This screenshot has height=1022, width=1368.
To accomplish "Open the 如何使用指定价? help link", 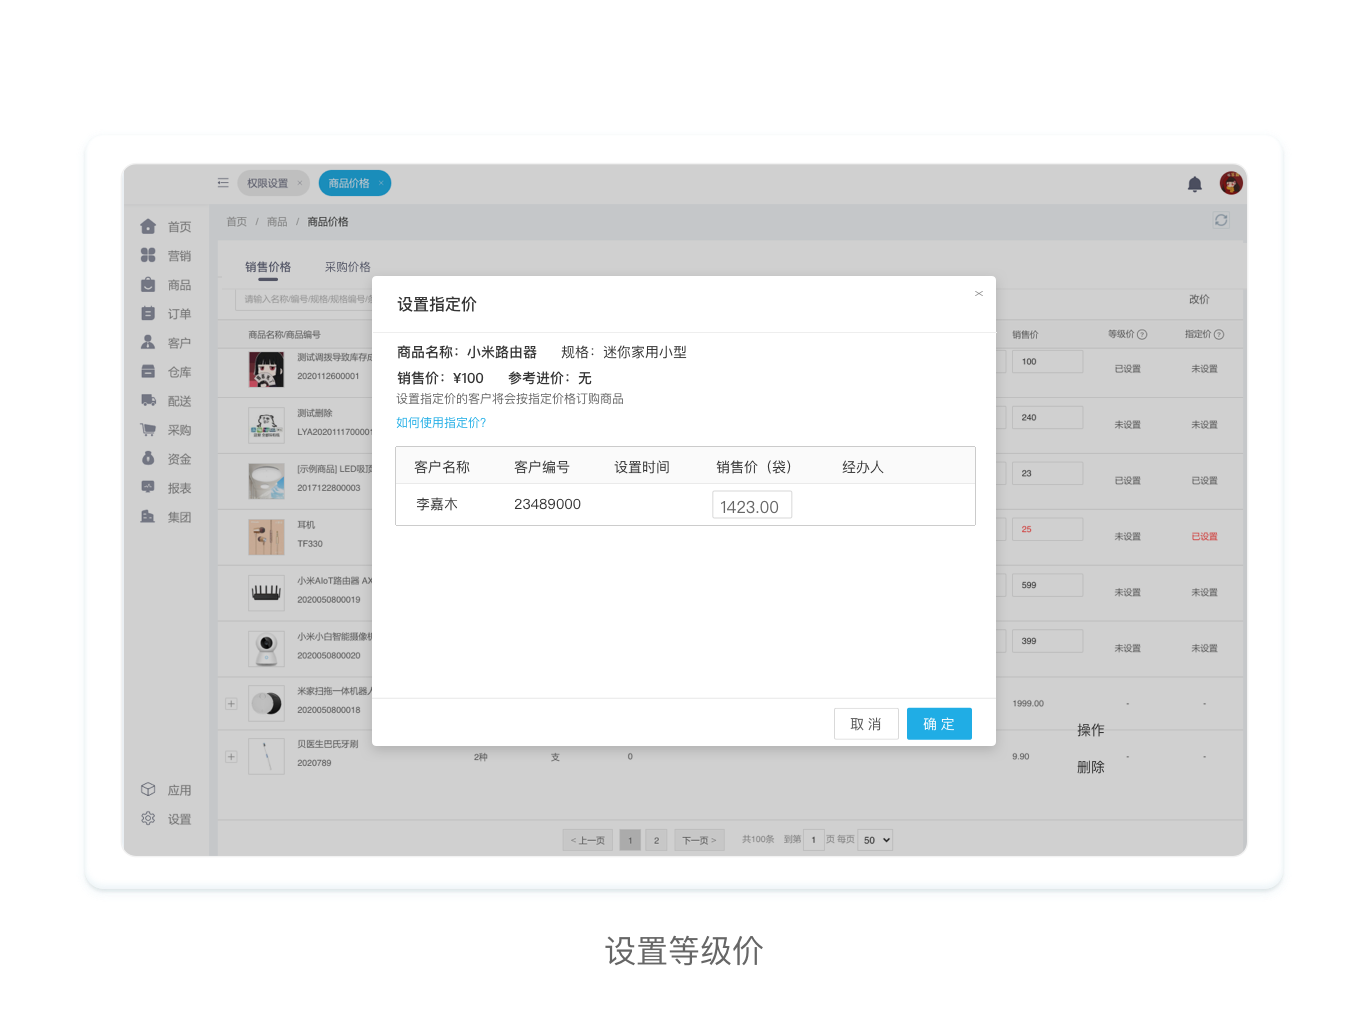I will 441,423.
